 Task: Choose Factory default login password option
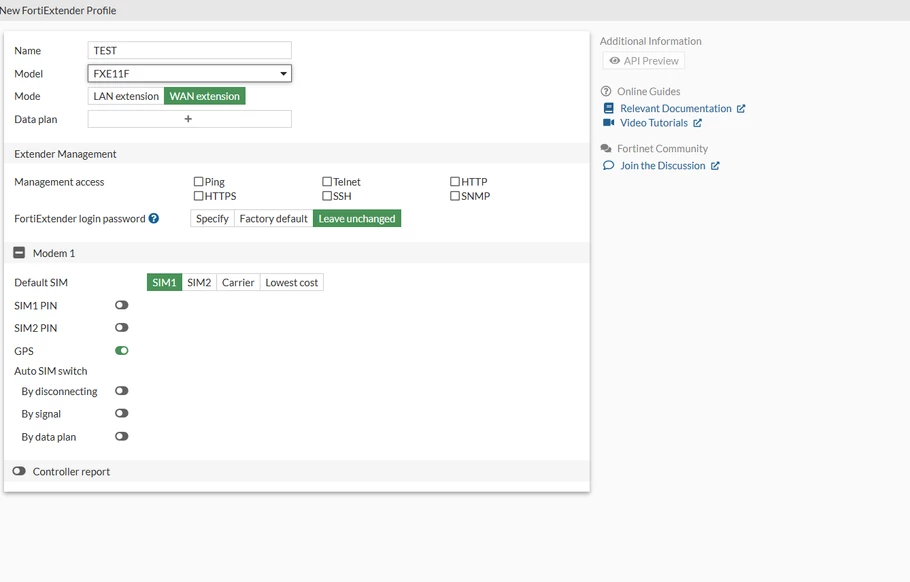pos(273,219)
